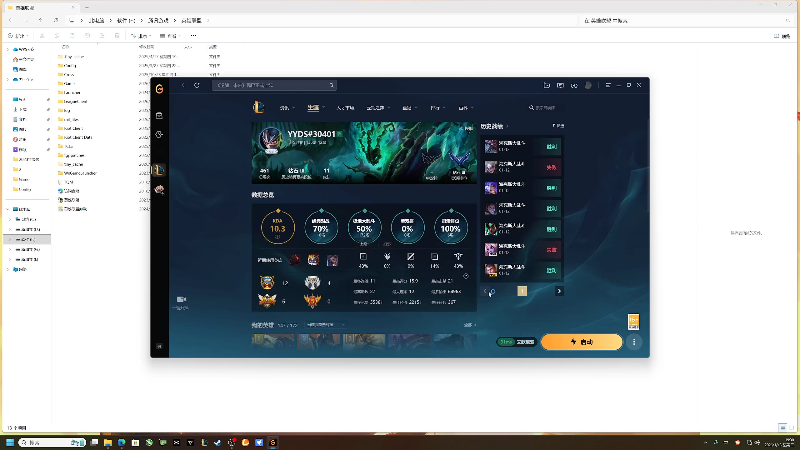Open Explorer's see more three-dot menu

[193, 36]
